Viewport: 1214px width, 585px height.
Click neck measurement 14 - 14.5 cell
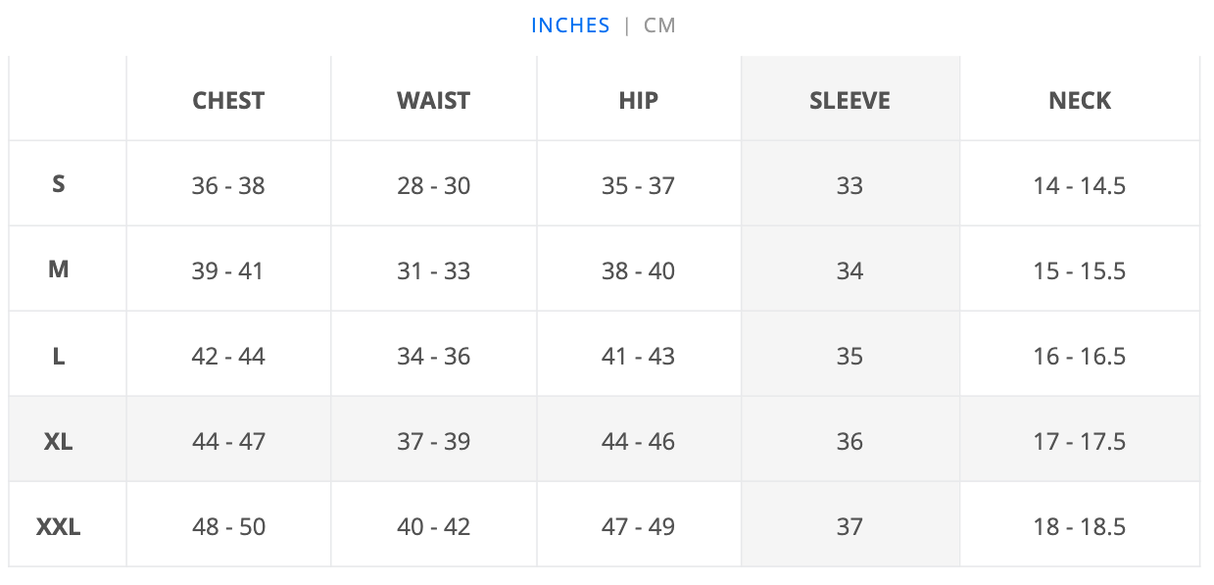[x=1079, y=185]
